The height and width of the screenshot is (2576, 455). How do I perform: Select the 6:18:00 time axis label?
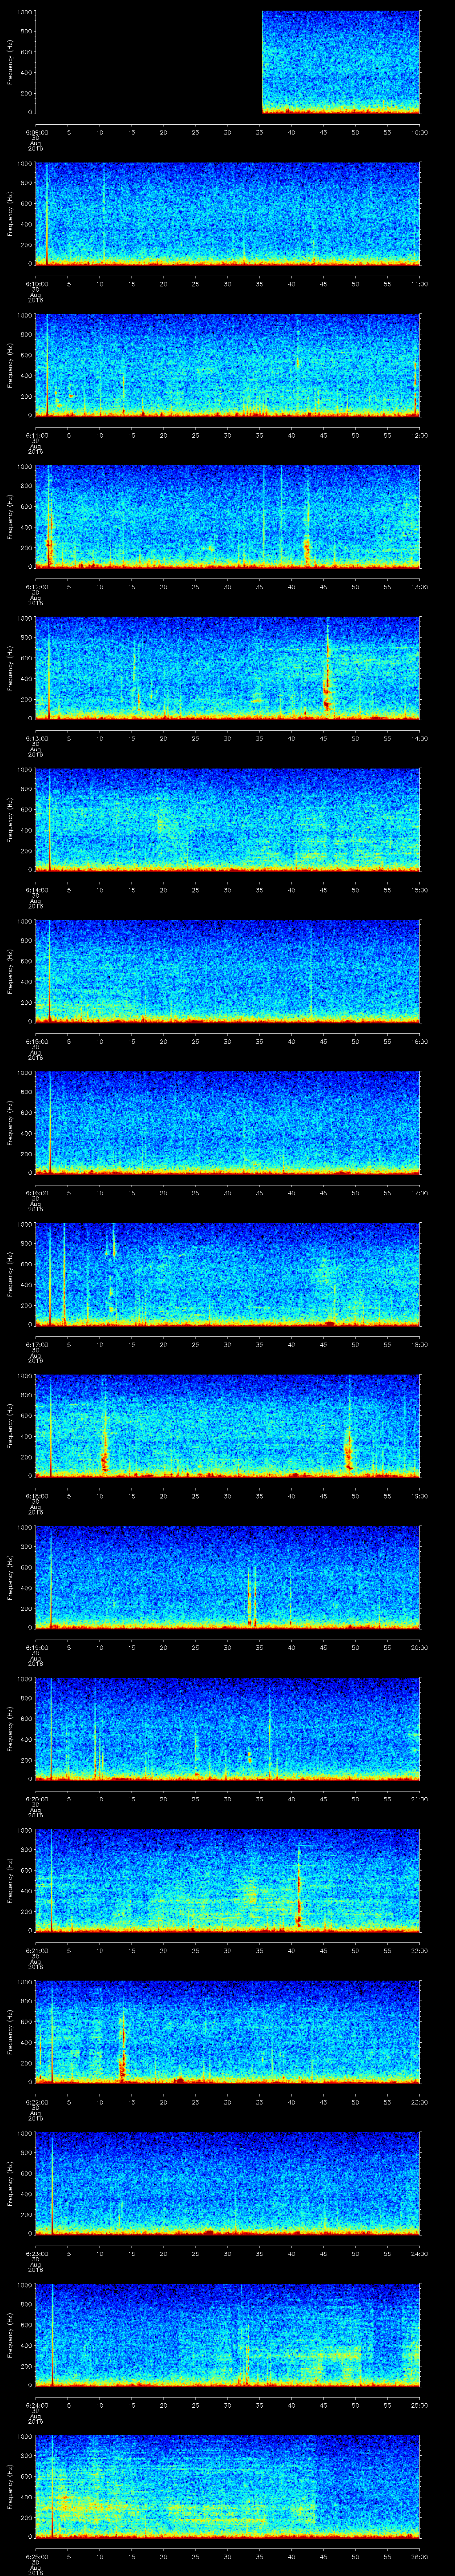[36, 1496]
